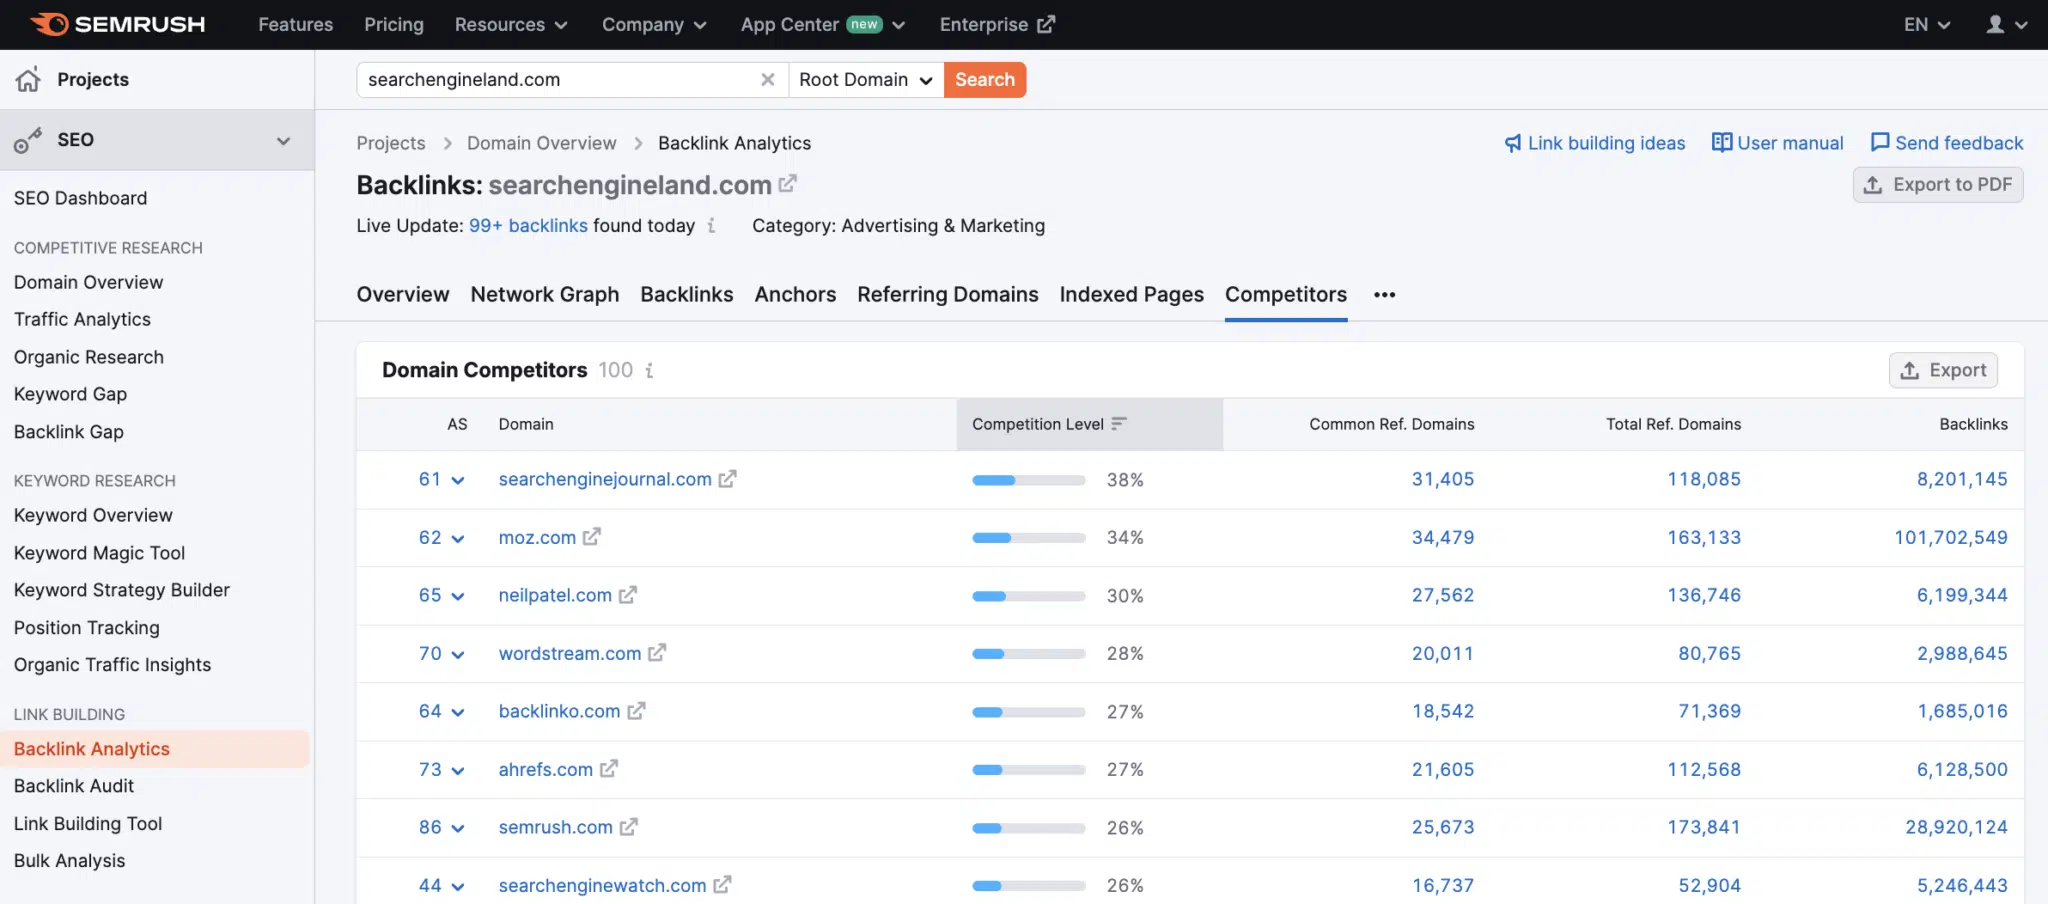Collapse the SEO sidebar section
This screenshot has height=904, width=2048.
point(283,141)
